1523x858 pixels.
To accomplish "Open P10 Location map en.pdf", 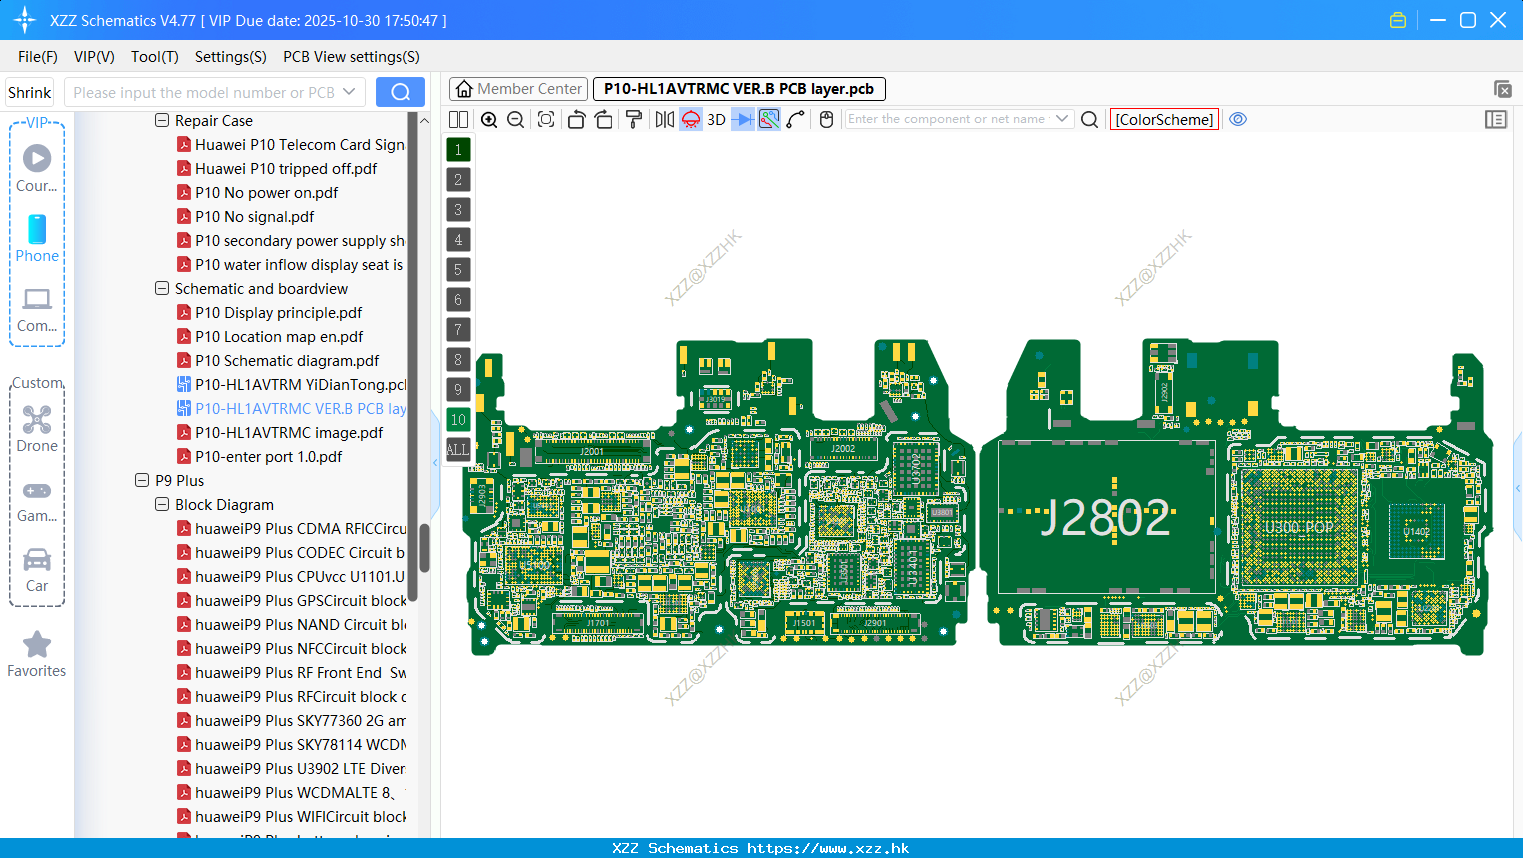I will click(x=270, y=336).
